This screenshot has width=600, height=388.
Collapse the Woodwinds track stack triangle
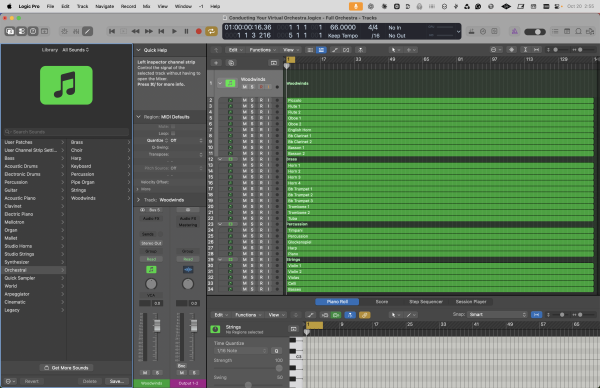click(x=220, y=83)
